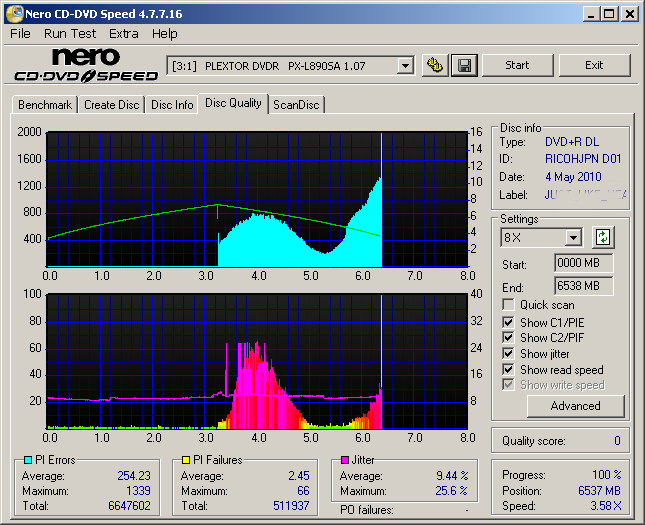Open the Extra menu

click(x=124, y=33)
